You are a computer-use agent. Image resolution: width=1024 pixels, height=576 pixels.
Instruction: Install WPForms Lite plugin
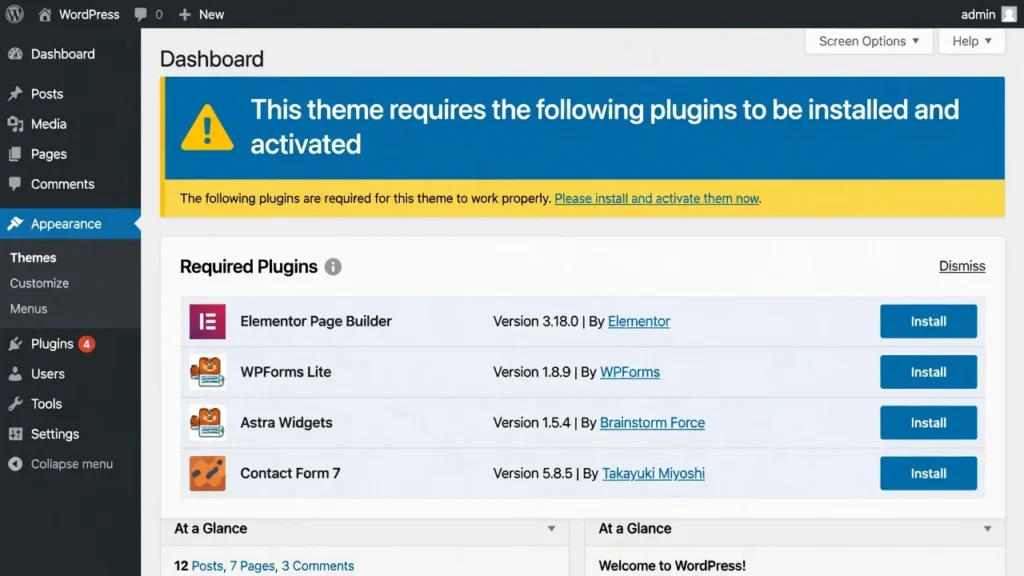(x=928, y=372)
